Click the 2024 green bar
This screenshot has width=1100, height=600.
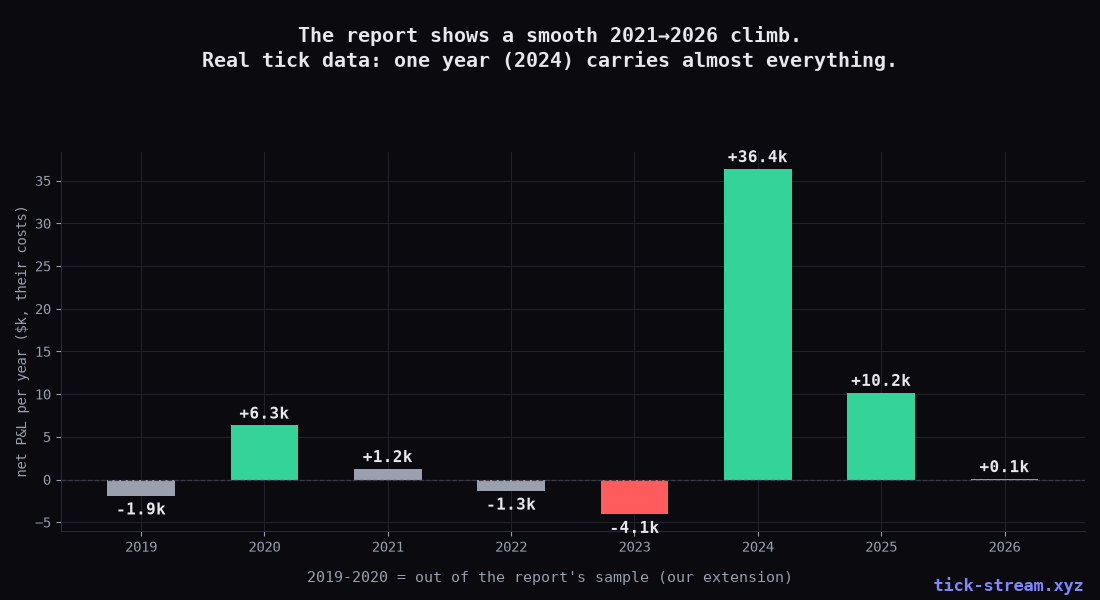[758, 324]
